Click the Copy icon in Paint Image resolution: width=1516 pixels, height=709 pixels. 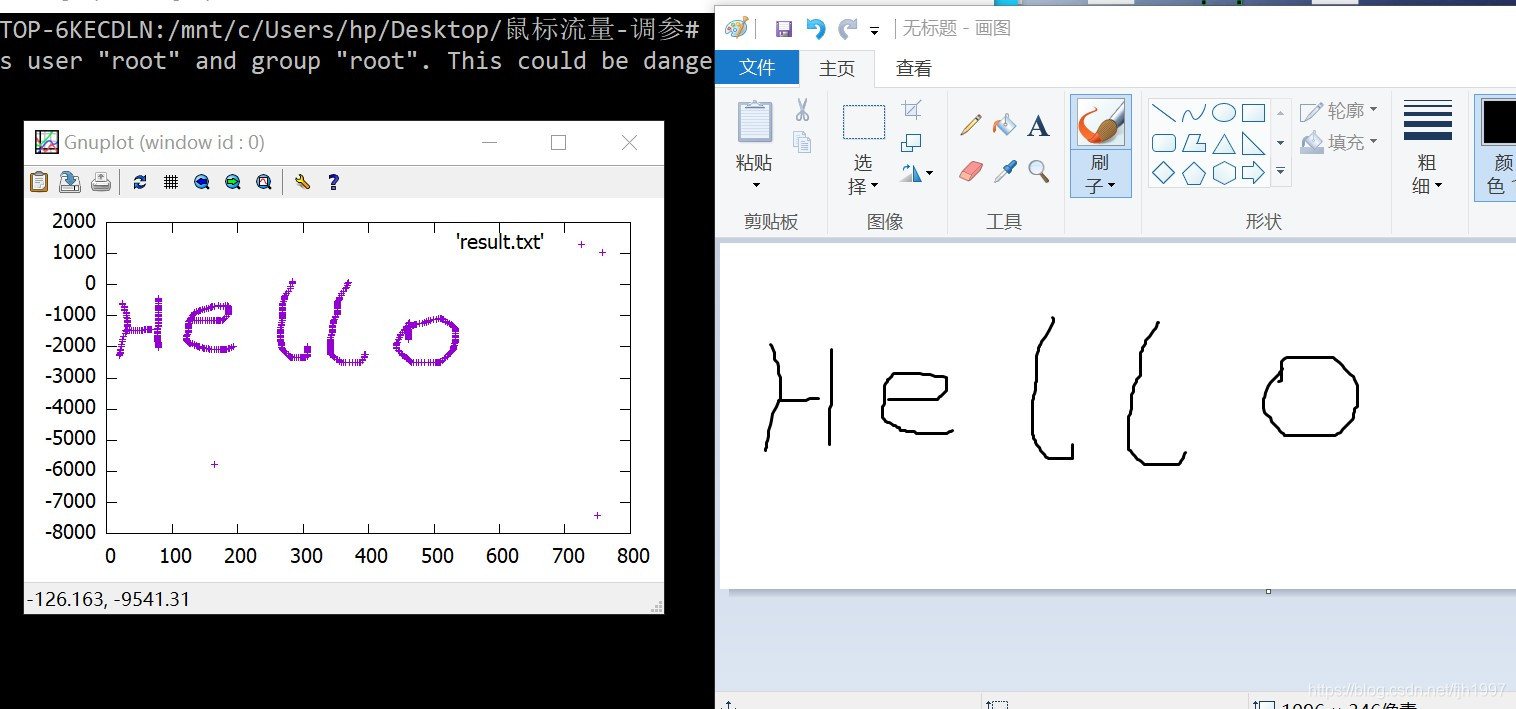coord(802,142)
